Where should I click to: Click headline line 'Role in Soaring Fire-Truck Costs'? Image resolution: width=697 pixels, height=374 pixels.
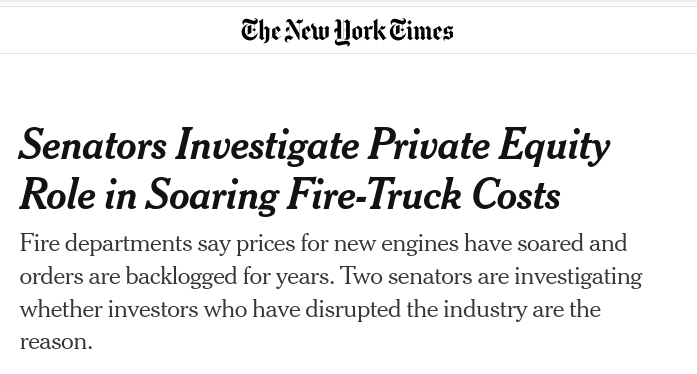pyautogui.click(x=290, y=195)
